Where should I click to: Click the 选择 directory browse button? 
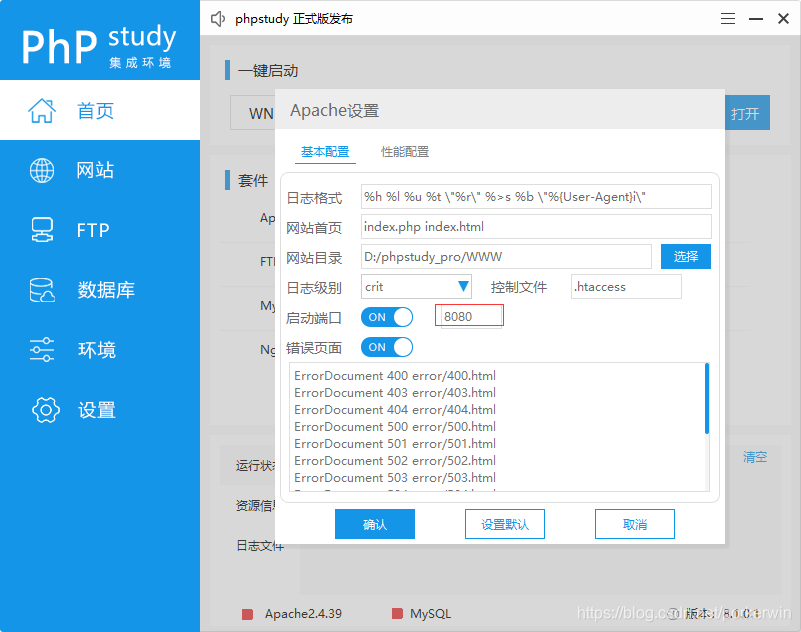point(686,256)
